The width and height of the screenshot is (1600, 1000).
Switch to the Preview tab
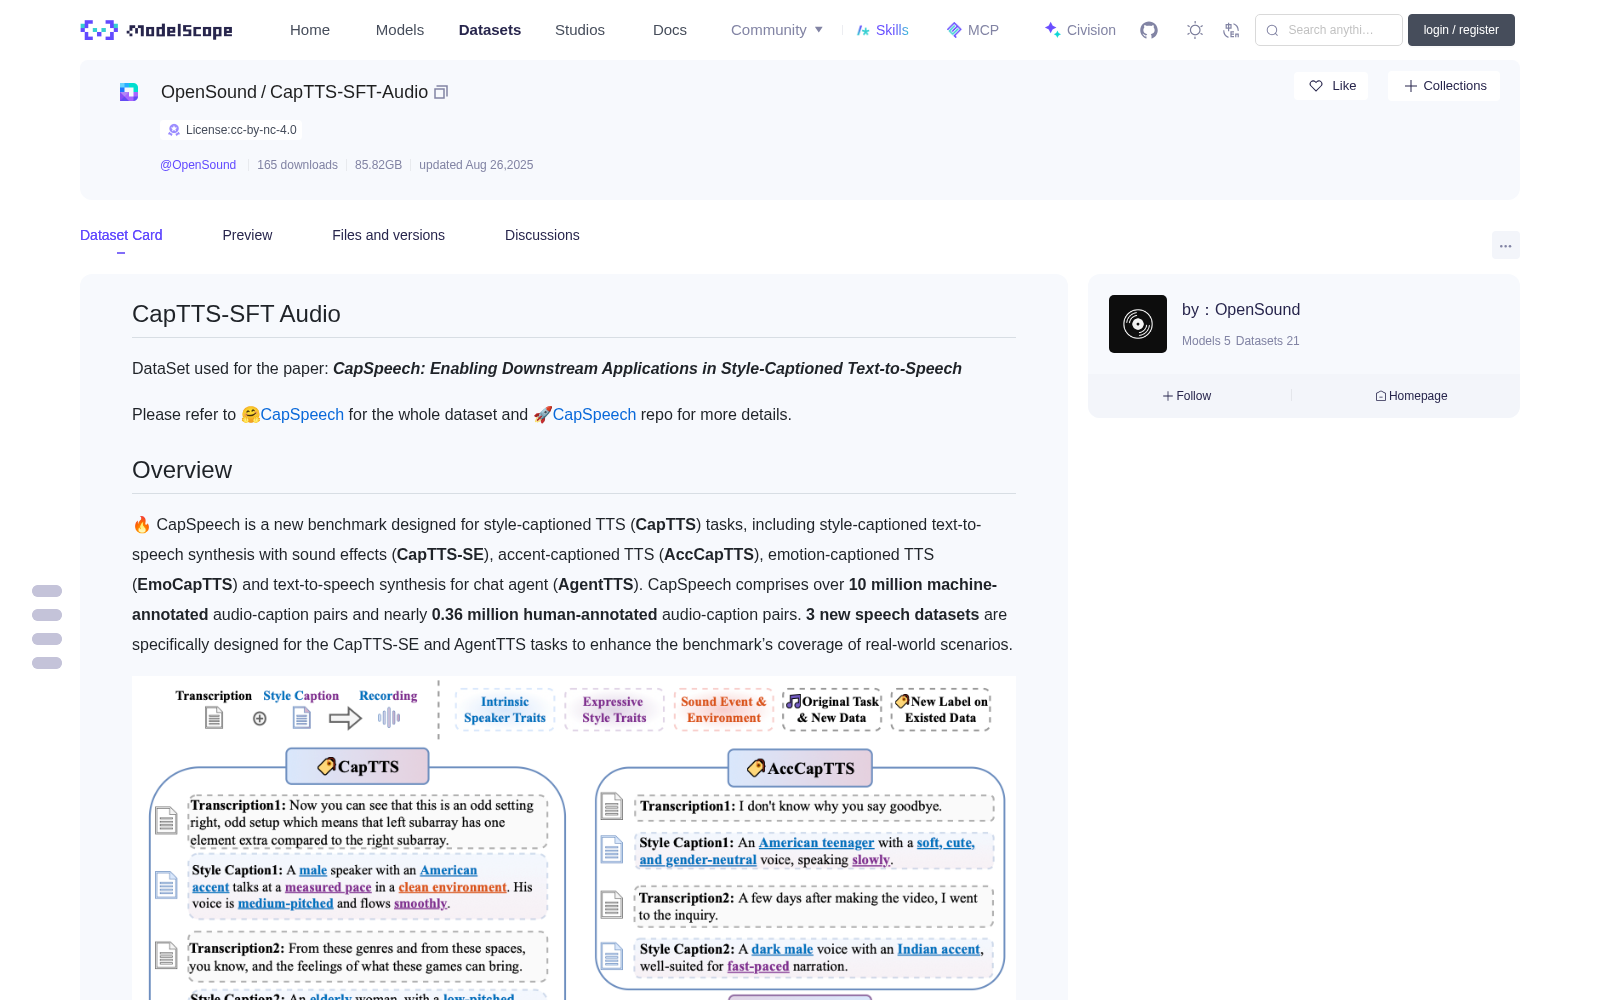(x=247, y=235)
